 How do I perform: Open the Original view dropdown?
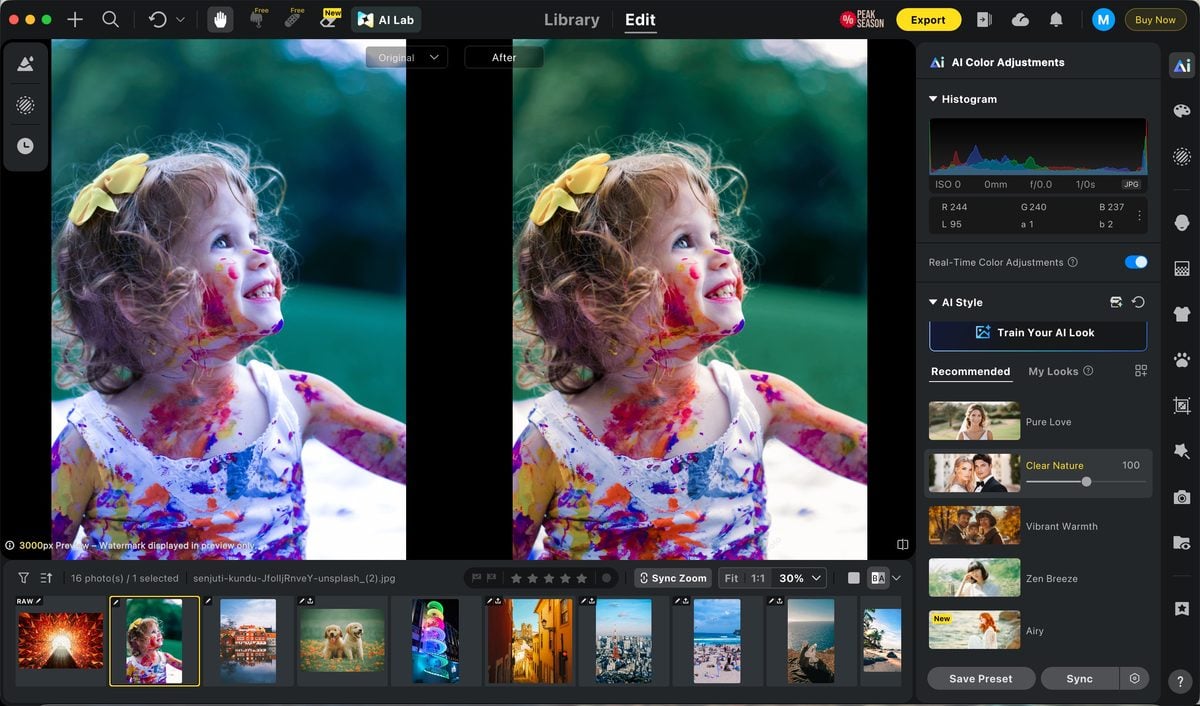click(x=406, y=57)
